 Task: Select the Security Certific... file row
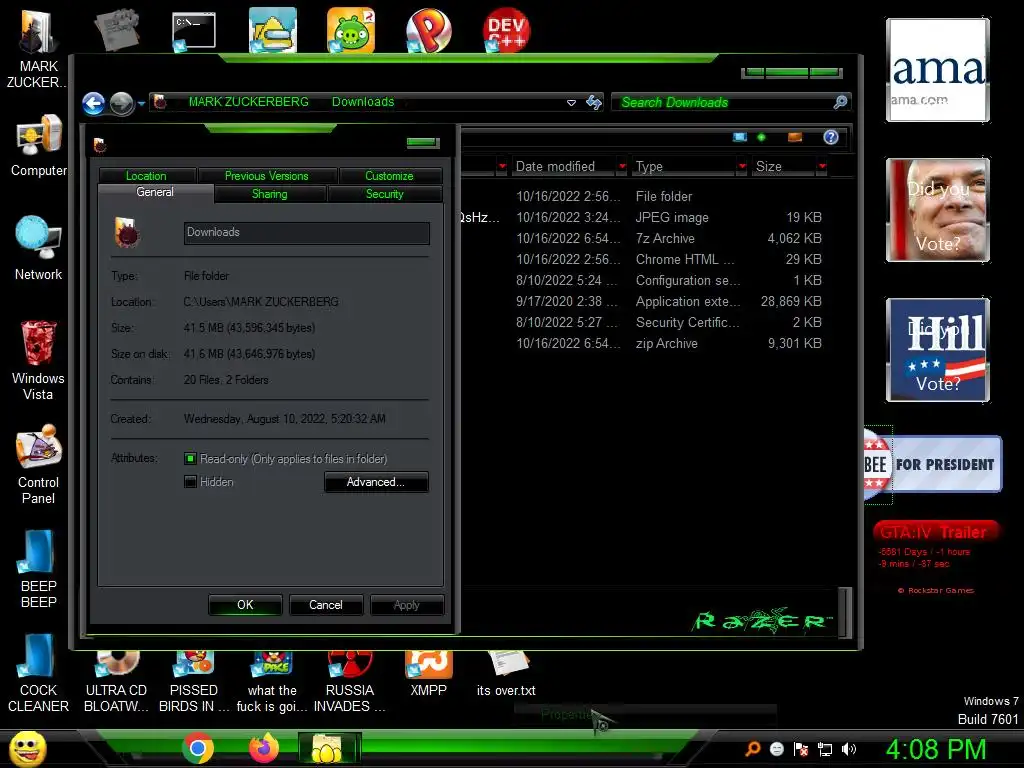click(641, 322)
